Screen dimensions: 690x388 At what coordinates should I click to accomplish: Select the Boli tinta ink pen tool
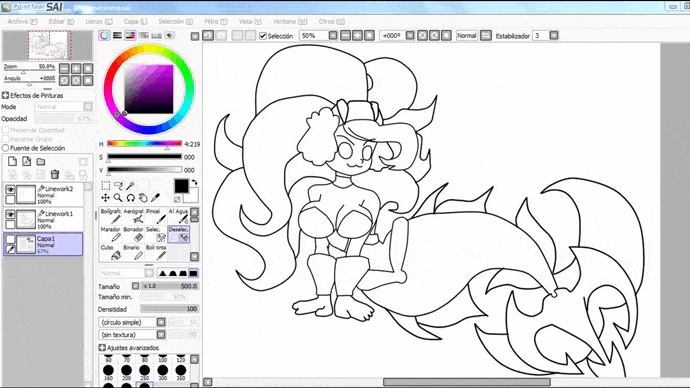click(156, 252)
